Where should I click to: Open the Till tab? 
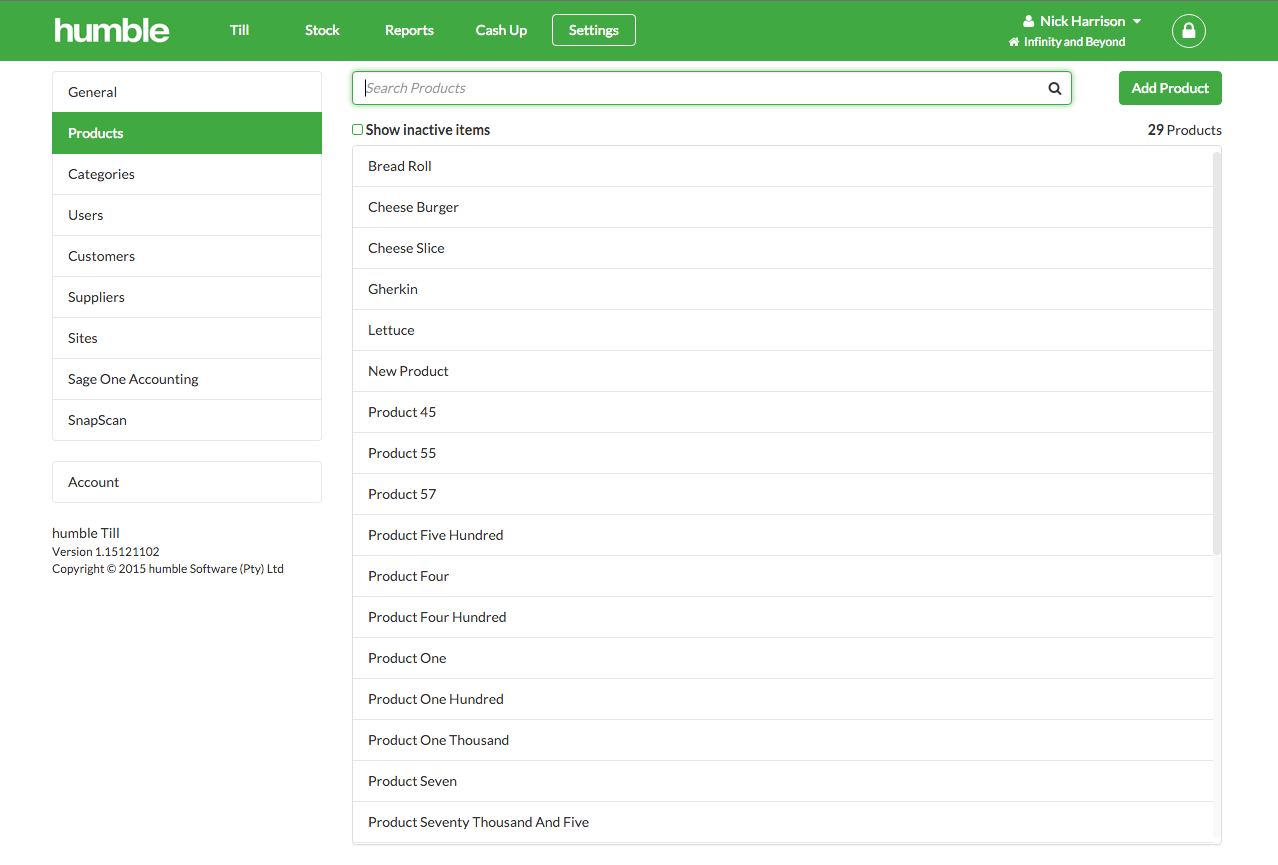point(239,30)
